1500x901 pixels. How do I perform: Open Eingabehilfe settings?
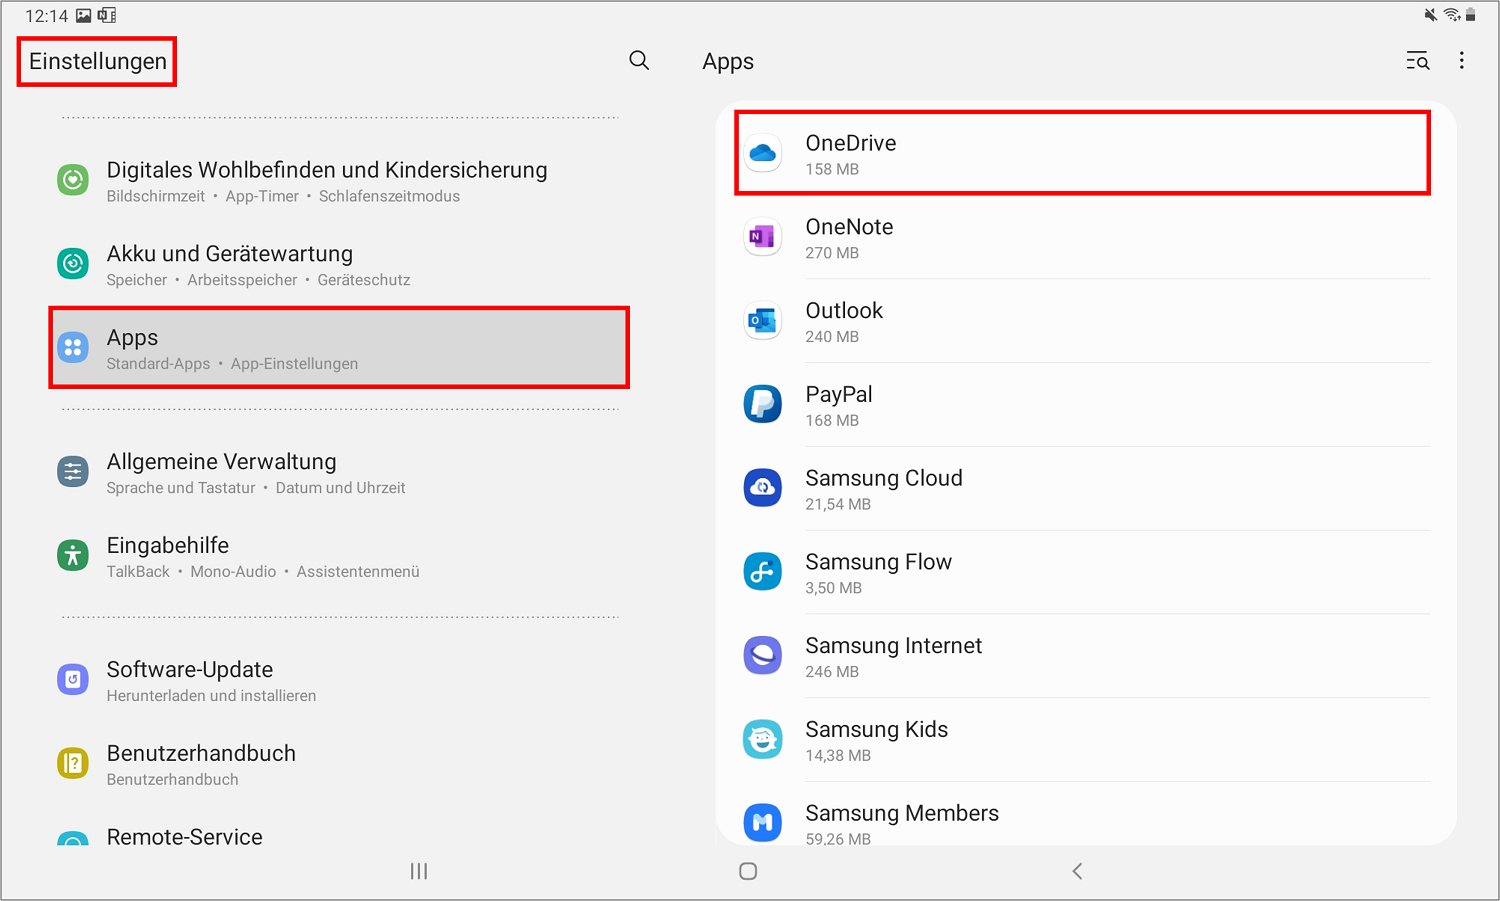339,557
